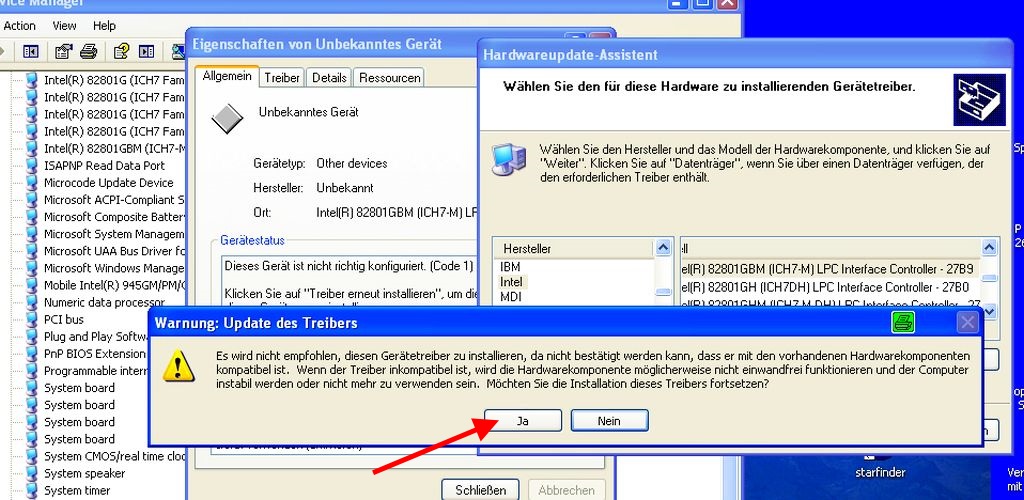This screenshot has width=1024, height=500.
Task: Switch to the Details tab
Action: click(329, 78)
